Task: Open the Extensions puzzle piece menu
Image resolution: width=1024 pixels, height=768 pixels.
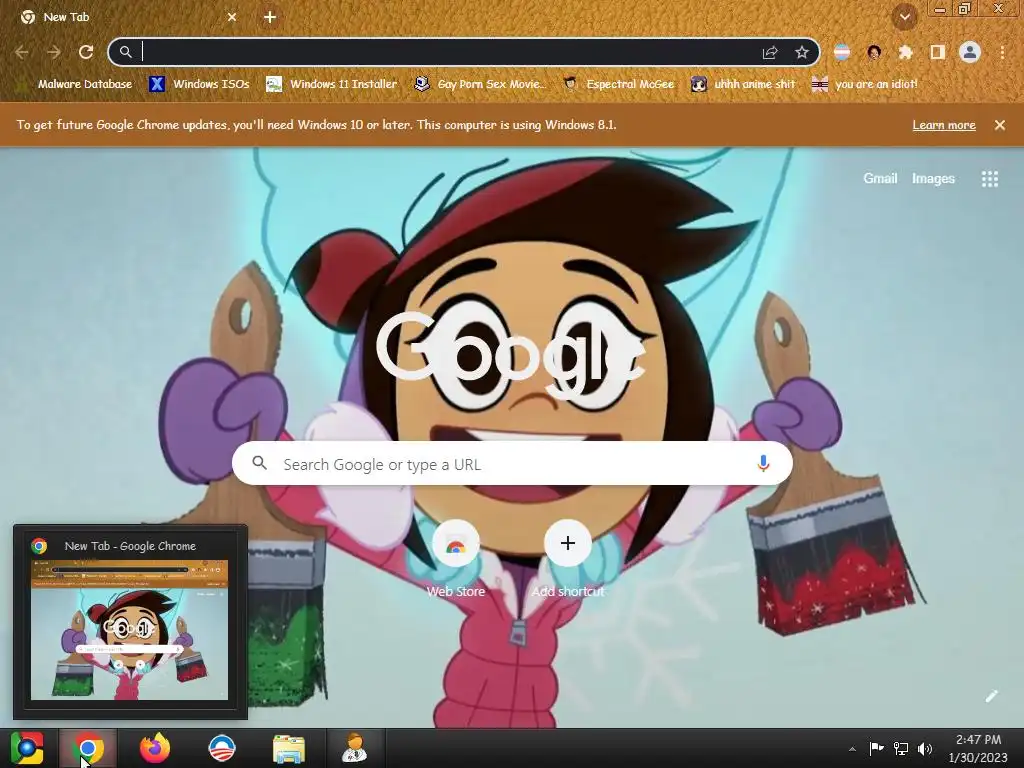Action: pyautogui.click(x=906, y=52)
